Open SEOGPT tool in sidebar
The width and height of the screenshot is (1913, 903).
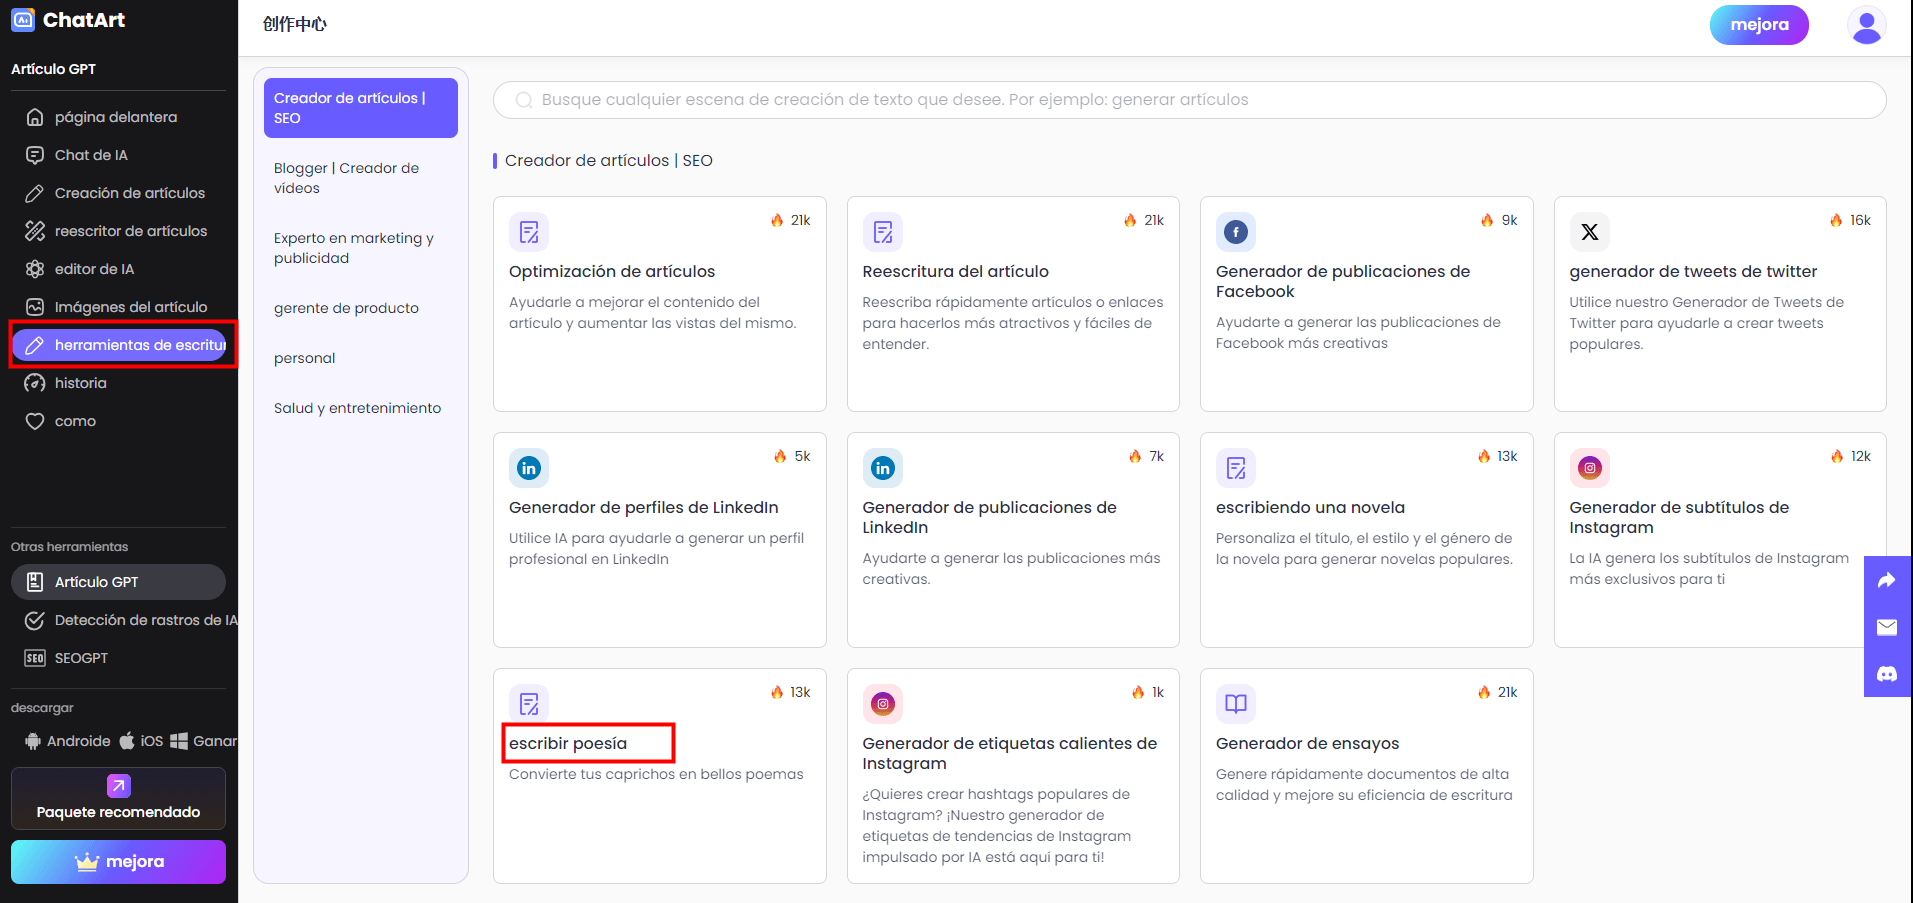click(119, 658)
